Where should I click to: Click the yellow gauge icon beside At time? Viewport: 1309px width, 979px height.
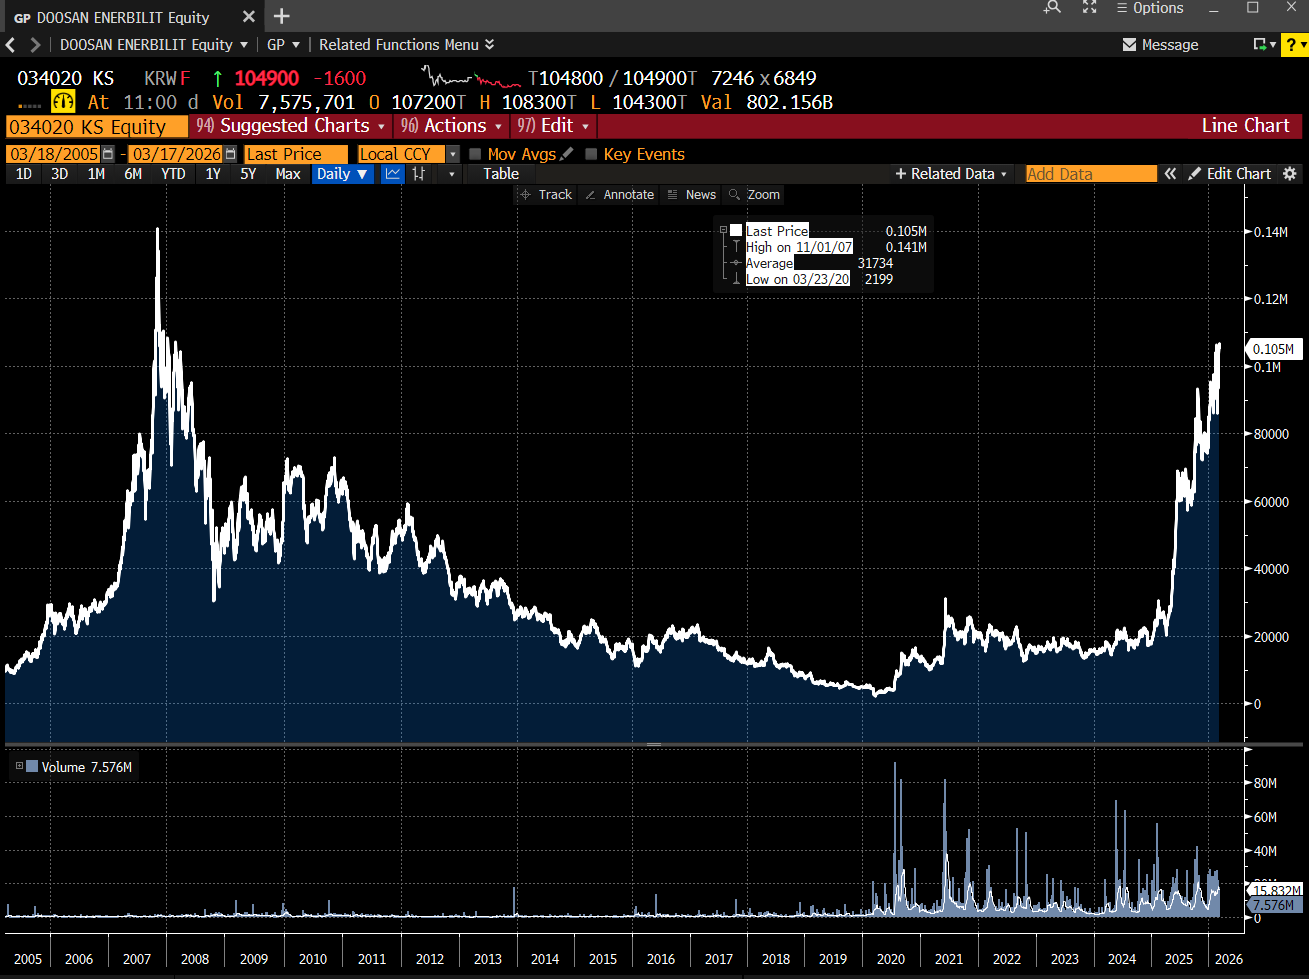tap(63, 102)
